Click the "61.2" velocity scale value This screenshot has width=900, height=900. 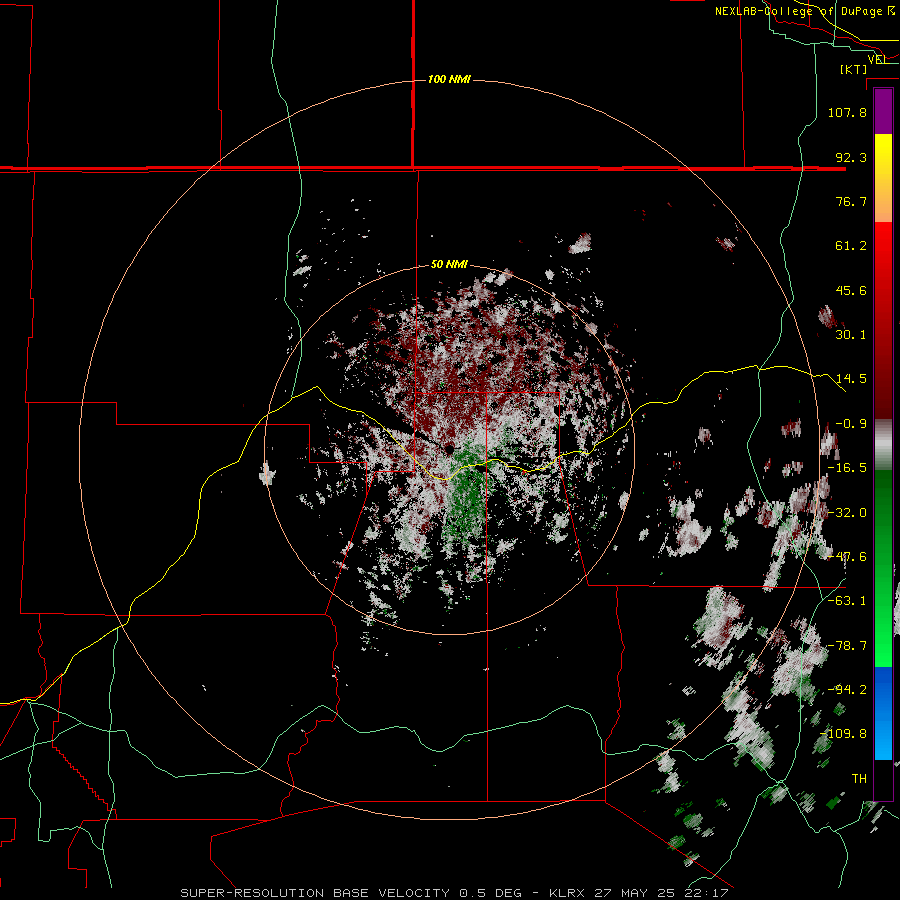click(851, 246)
